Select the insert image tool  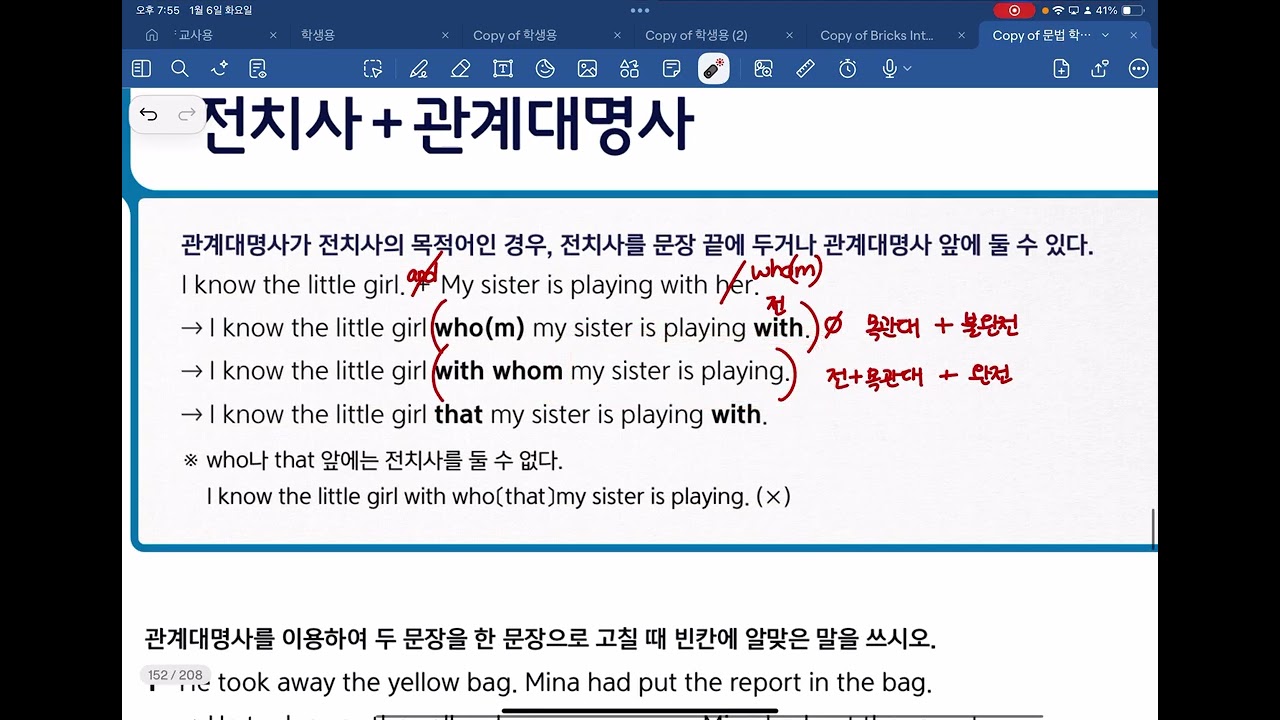(587, 69)
